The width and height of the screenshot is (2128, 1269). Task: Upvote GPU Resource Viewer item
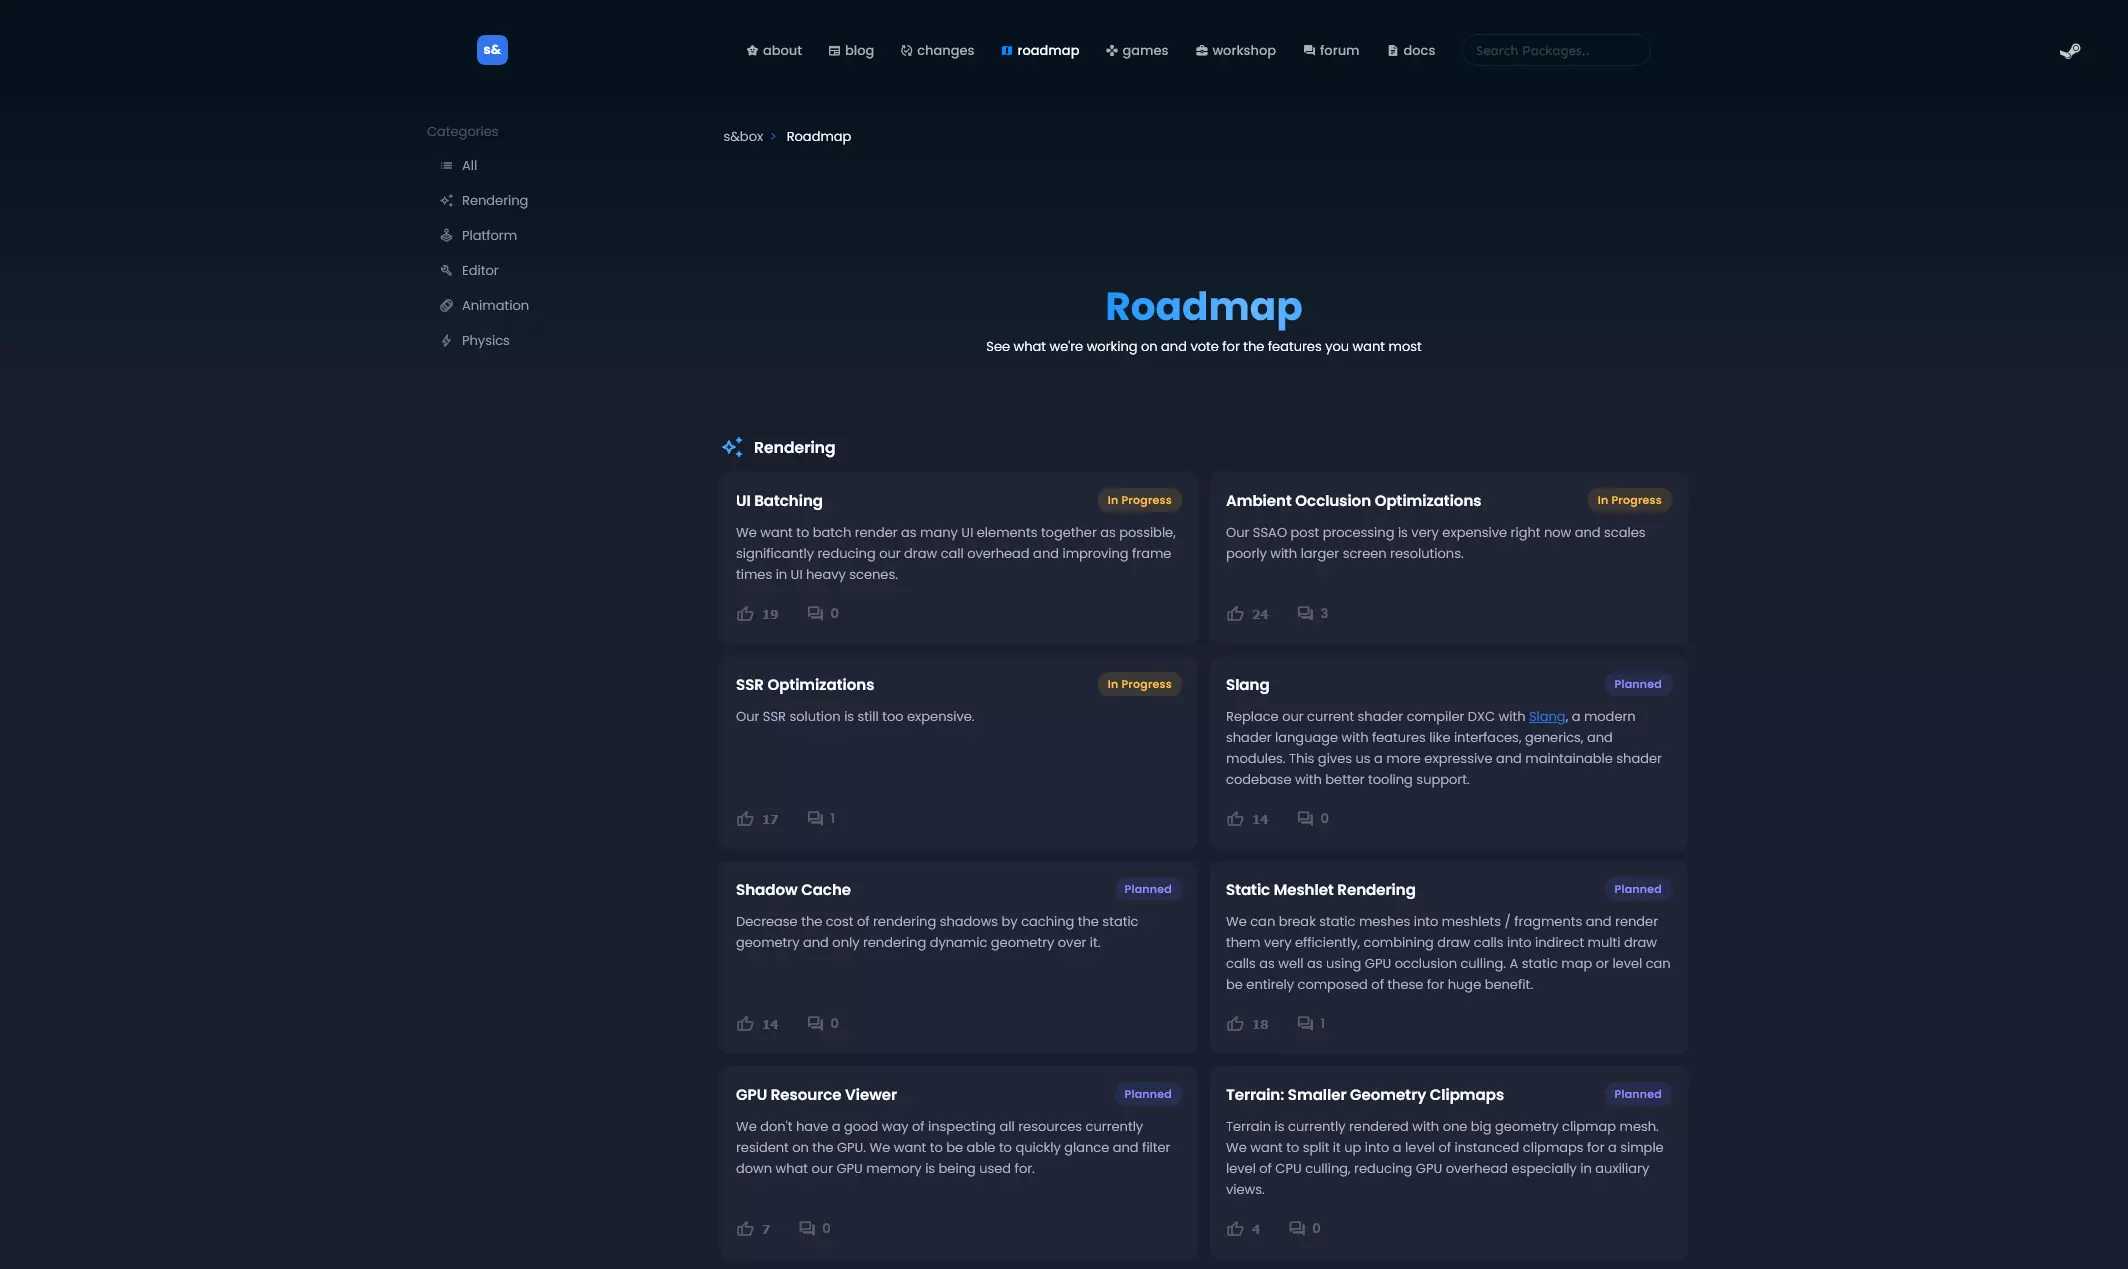coord(746,1229)
